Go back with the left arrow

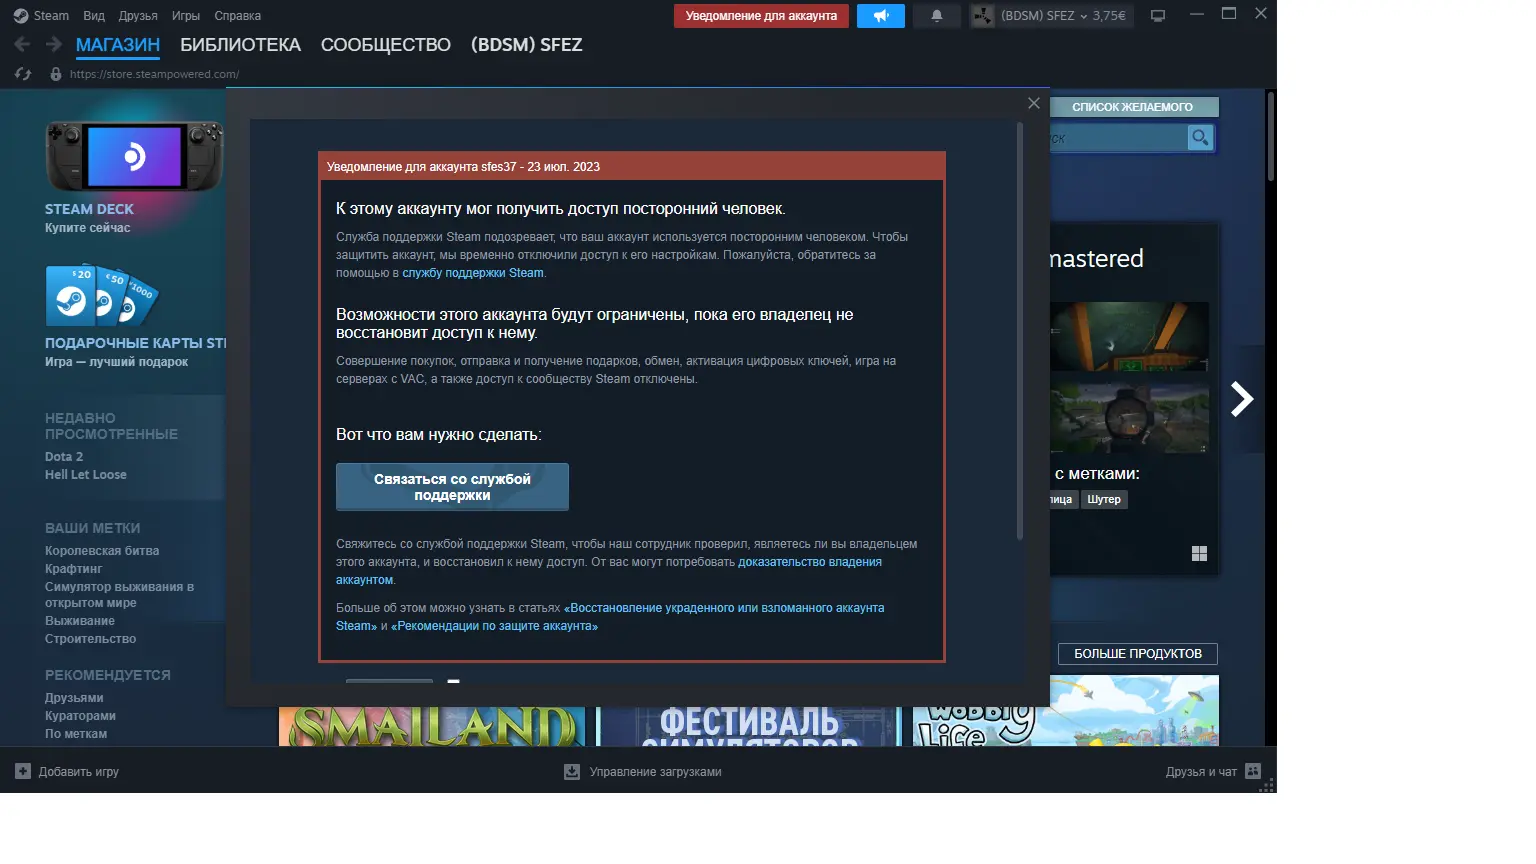(22, 44)
